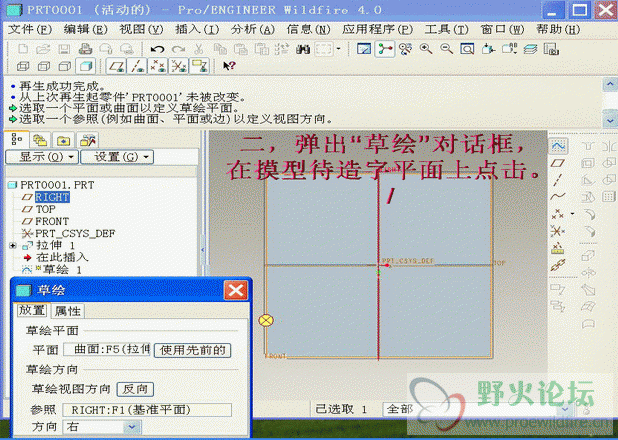Viewport: 618px width, 440px height.
Task: Click the Undo arrow icon
Action: 157,49
